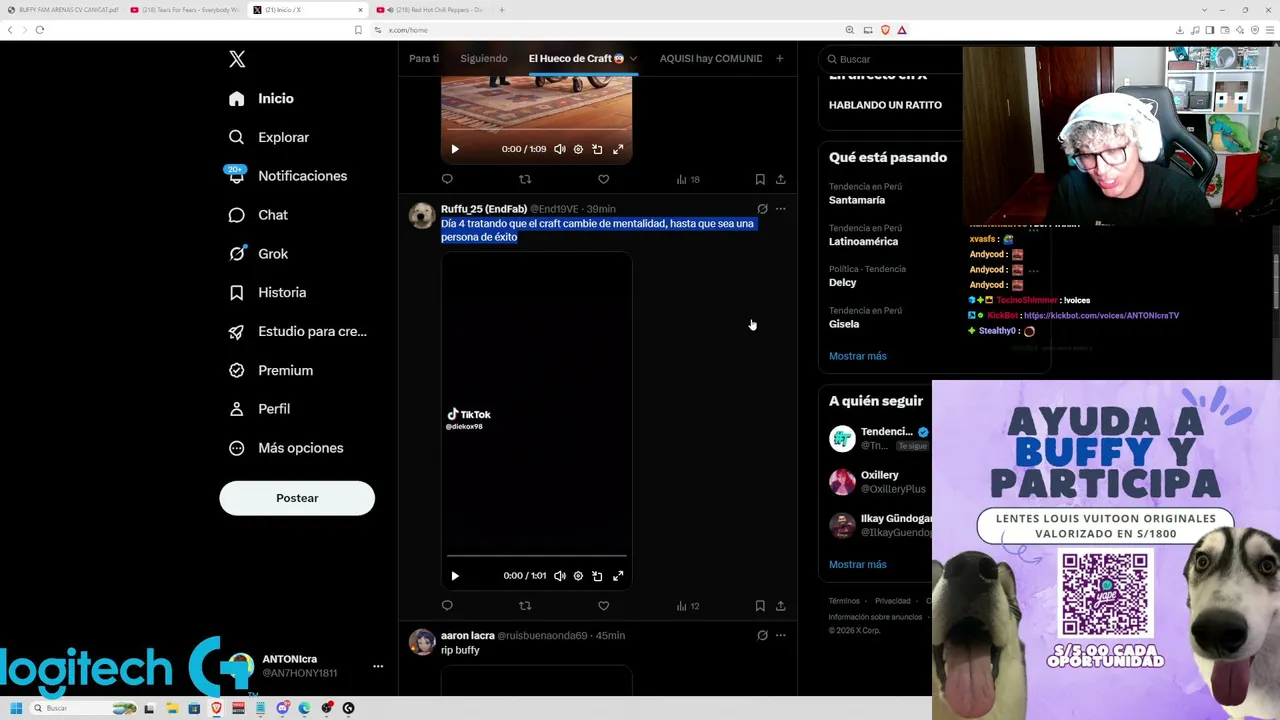Bookmark the post with 18 views

coord(760,179)
